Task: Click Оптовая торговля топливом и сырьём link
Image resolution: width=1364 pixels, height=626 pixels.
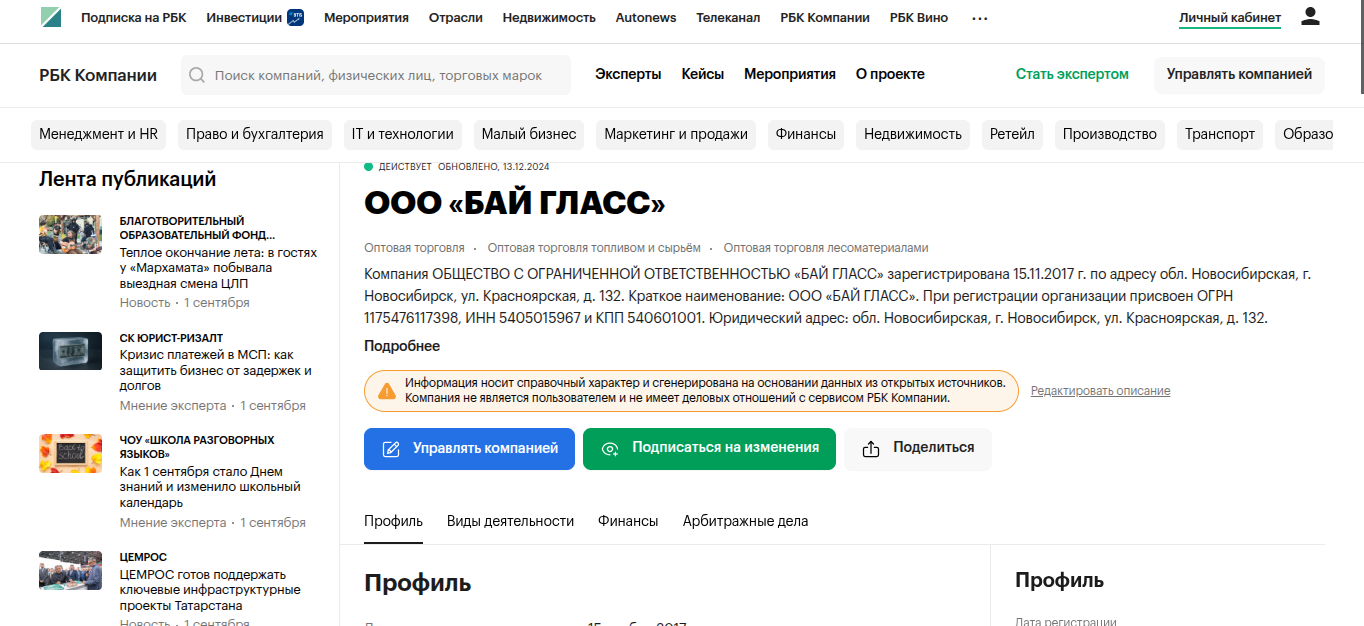Action: pyautogui.click(x=594, y=248)
